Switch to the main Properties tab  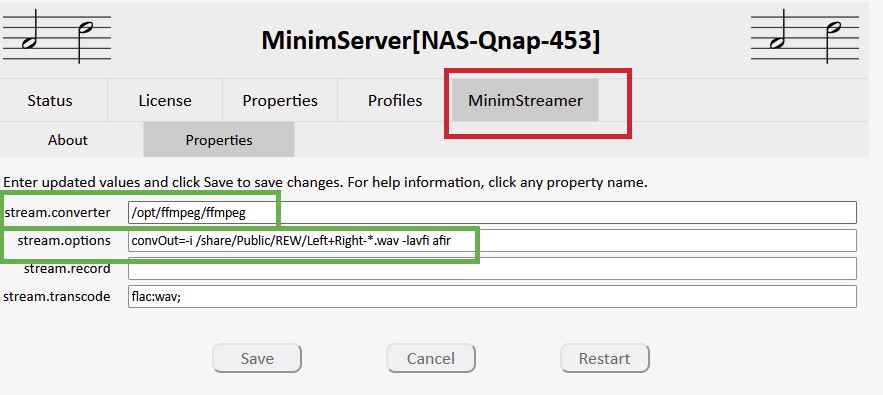[280, 101]
